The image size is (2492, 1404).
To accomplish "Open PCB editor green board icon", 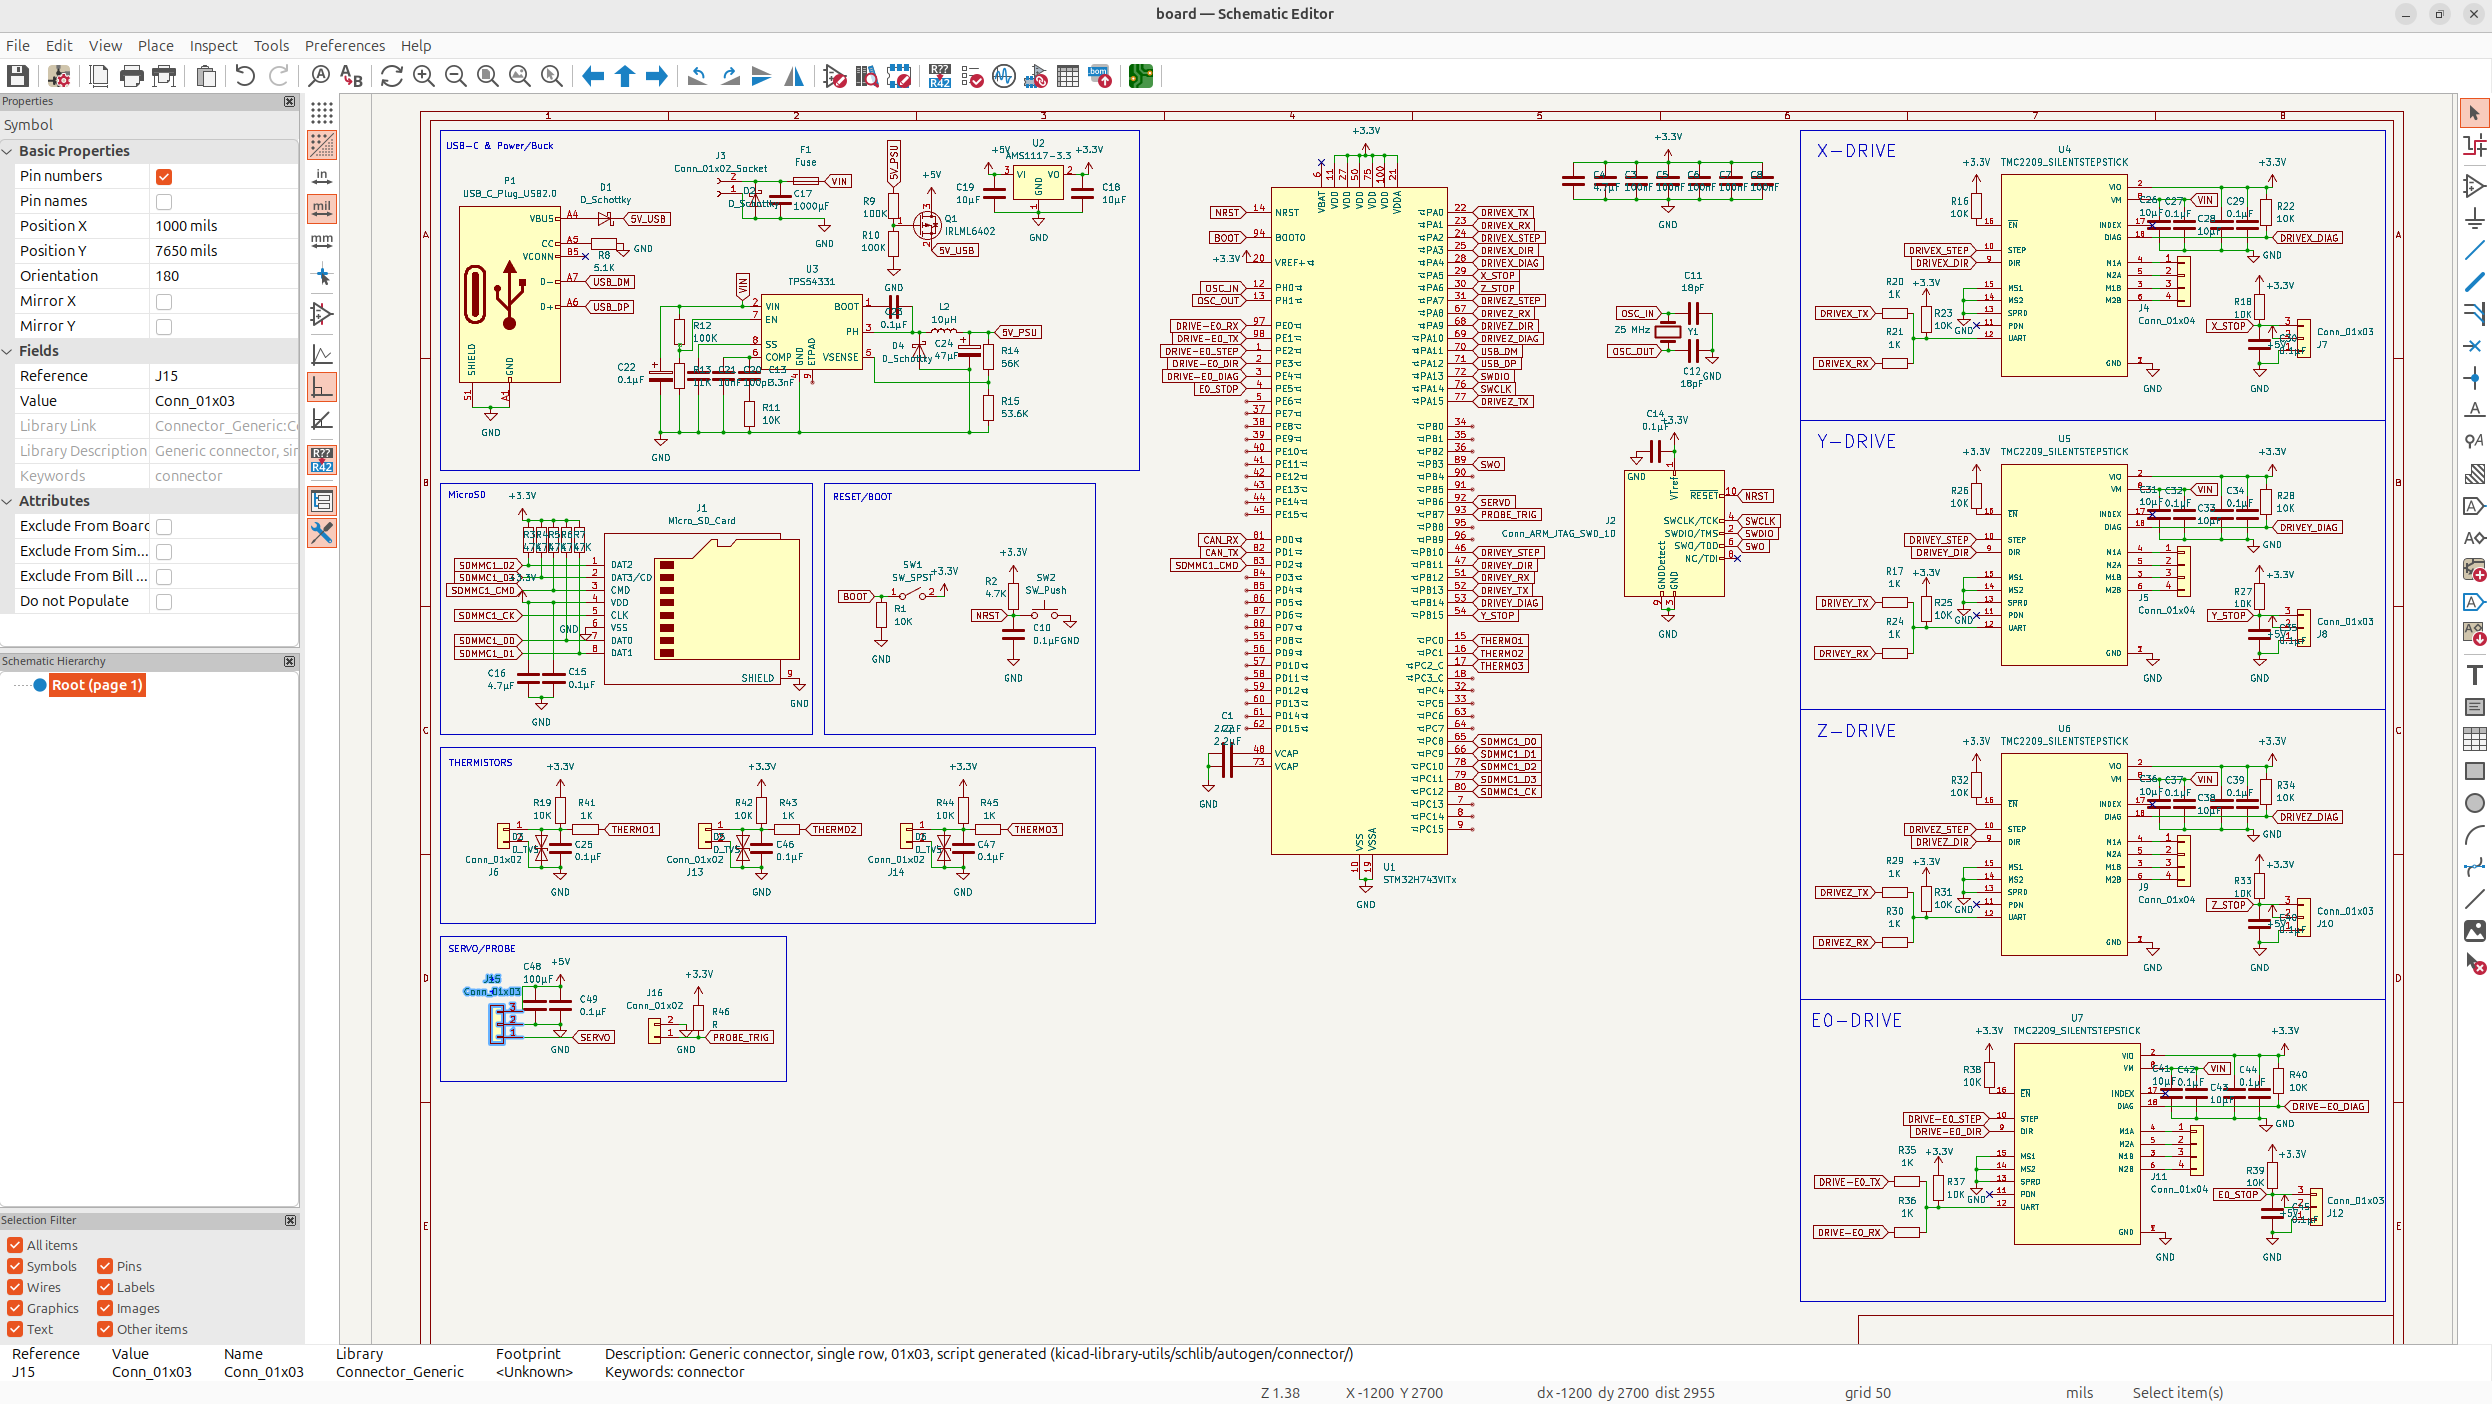I will pyautogui.click(x=1141, y=76).
